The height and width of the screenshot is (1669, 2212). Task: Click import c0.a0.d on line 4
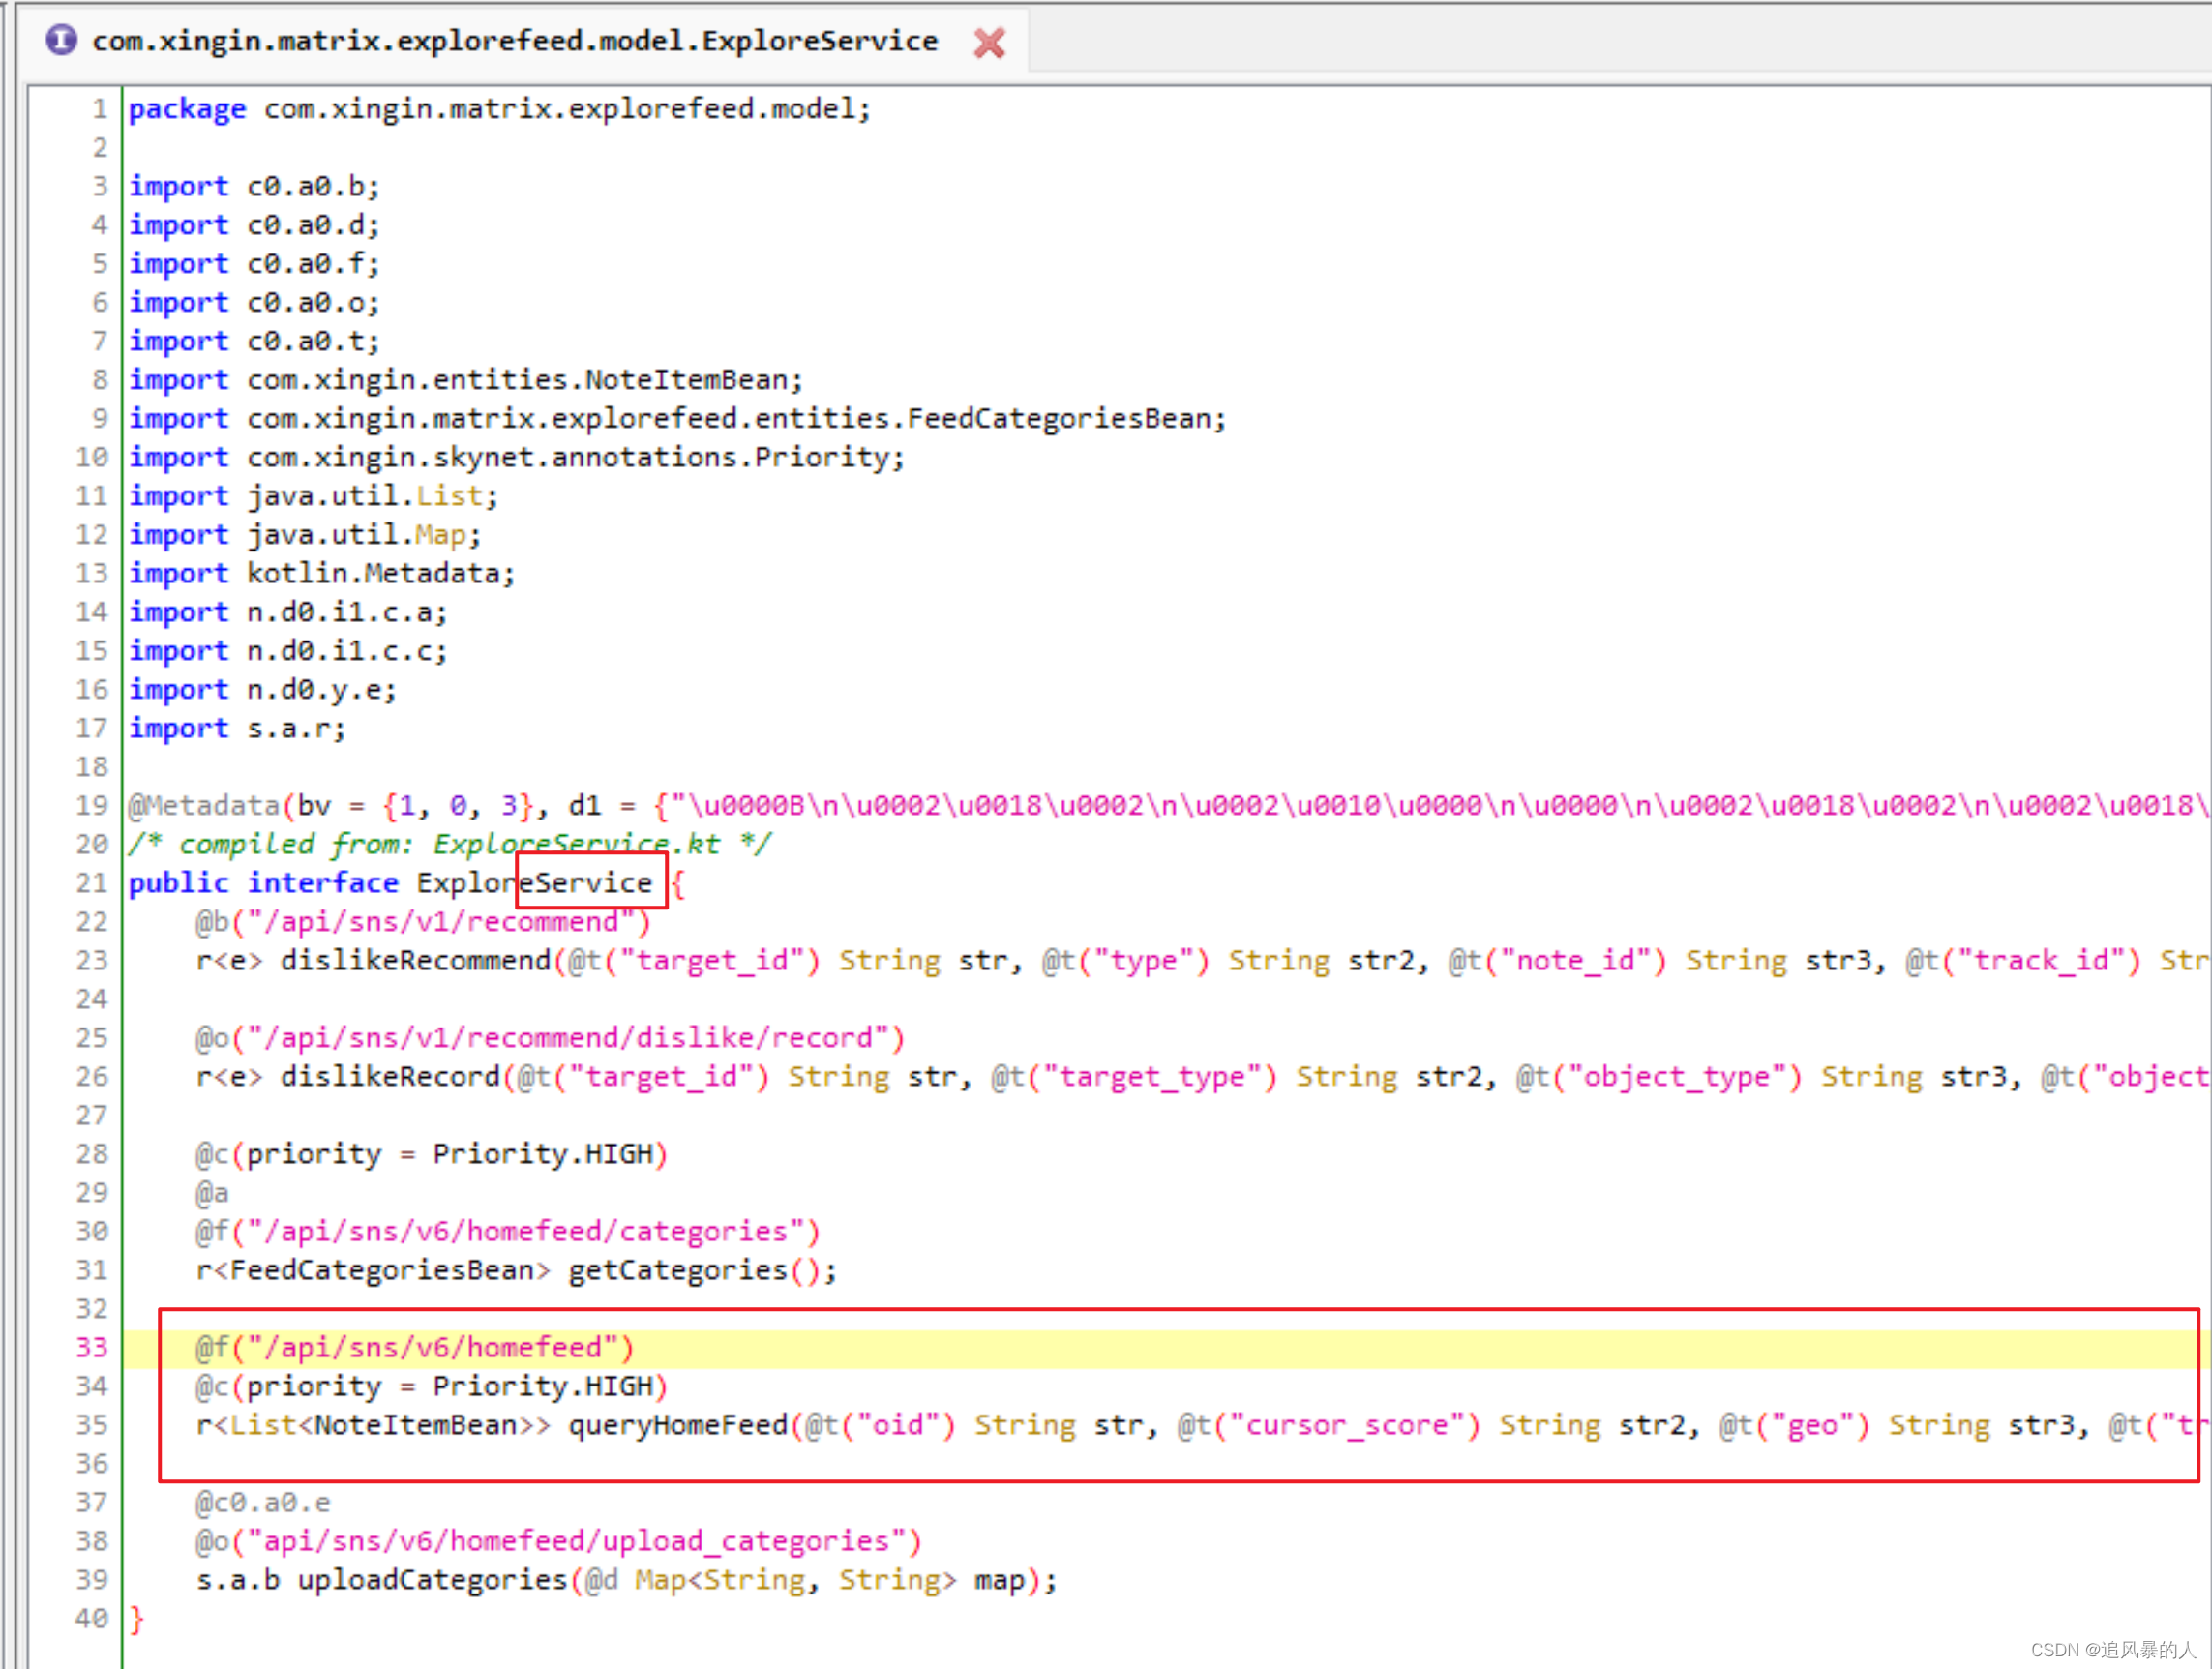coord(254,225)
